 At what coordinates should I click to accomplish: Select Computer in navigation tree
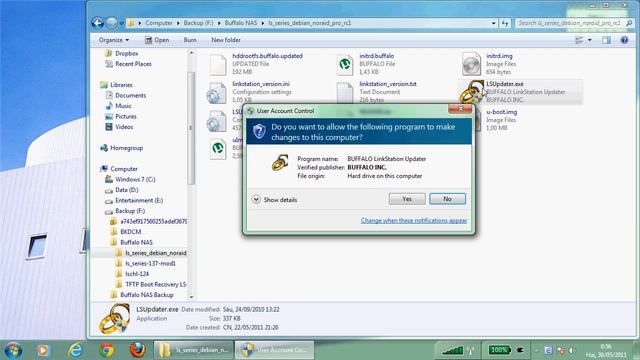point(119,169)
